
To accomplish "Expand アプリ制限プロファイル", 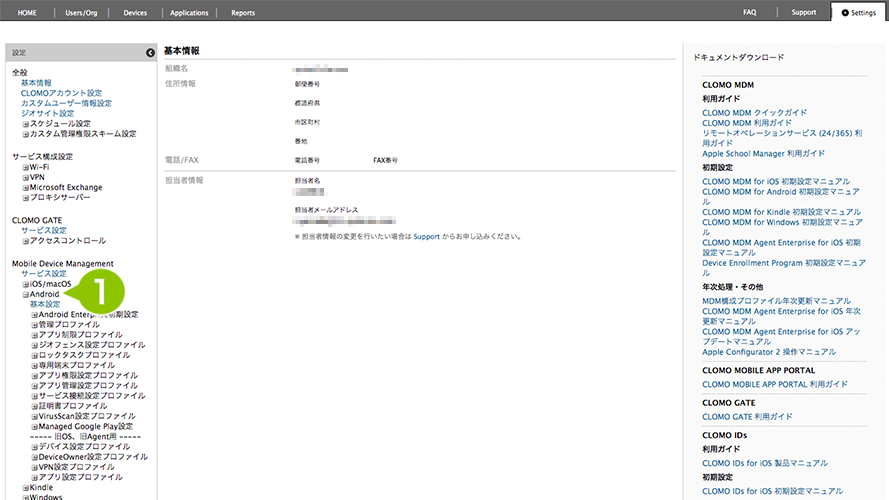I will pyautogui.click(x=35, y=335).
